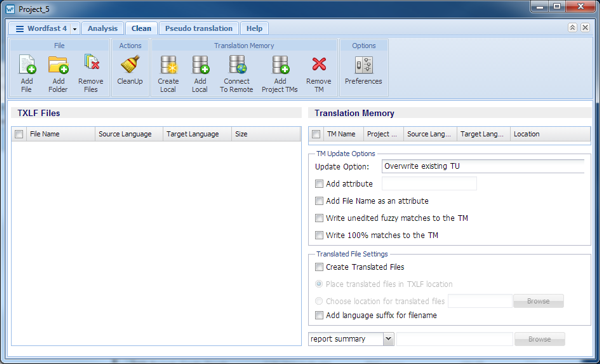Screen dimensions: 600x364
Task: Click Browse next to report summary
Action: pos(540,339)
